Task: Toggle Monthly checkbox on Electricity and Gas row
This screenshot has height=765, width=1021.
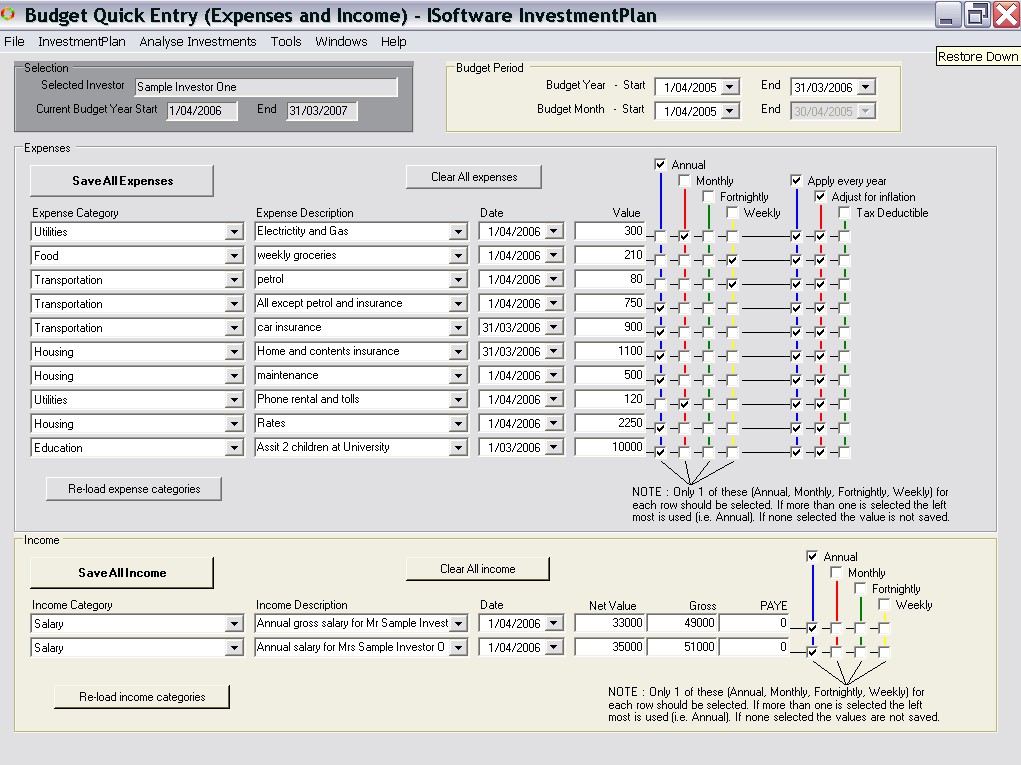Action: (684, 236)
